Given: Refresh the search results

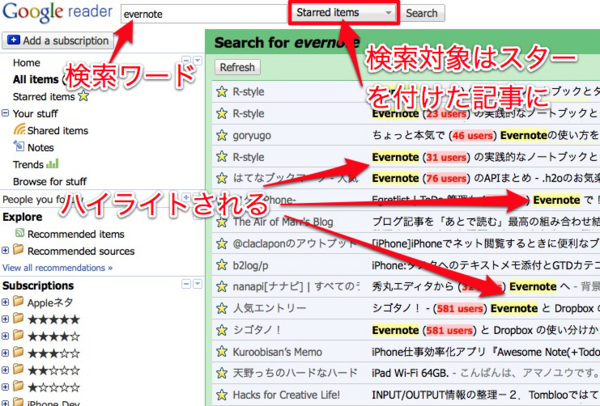Looking at the screenshot, I should (x=238, y=67).
